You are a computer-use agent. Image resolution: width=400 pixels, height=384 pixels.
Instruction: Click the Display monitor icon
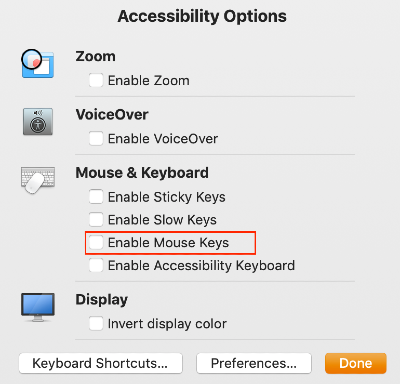38,307
